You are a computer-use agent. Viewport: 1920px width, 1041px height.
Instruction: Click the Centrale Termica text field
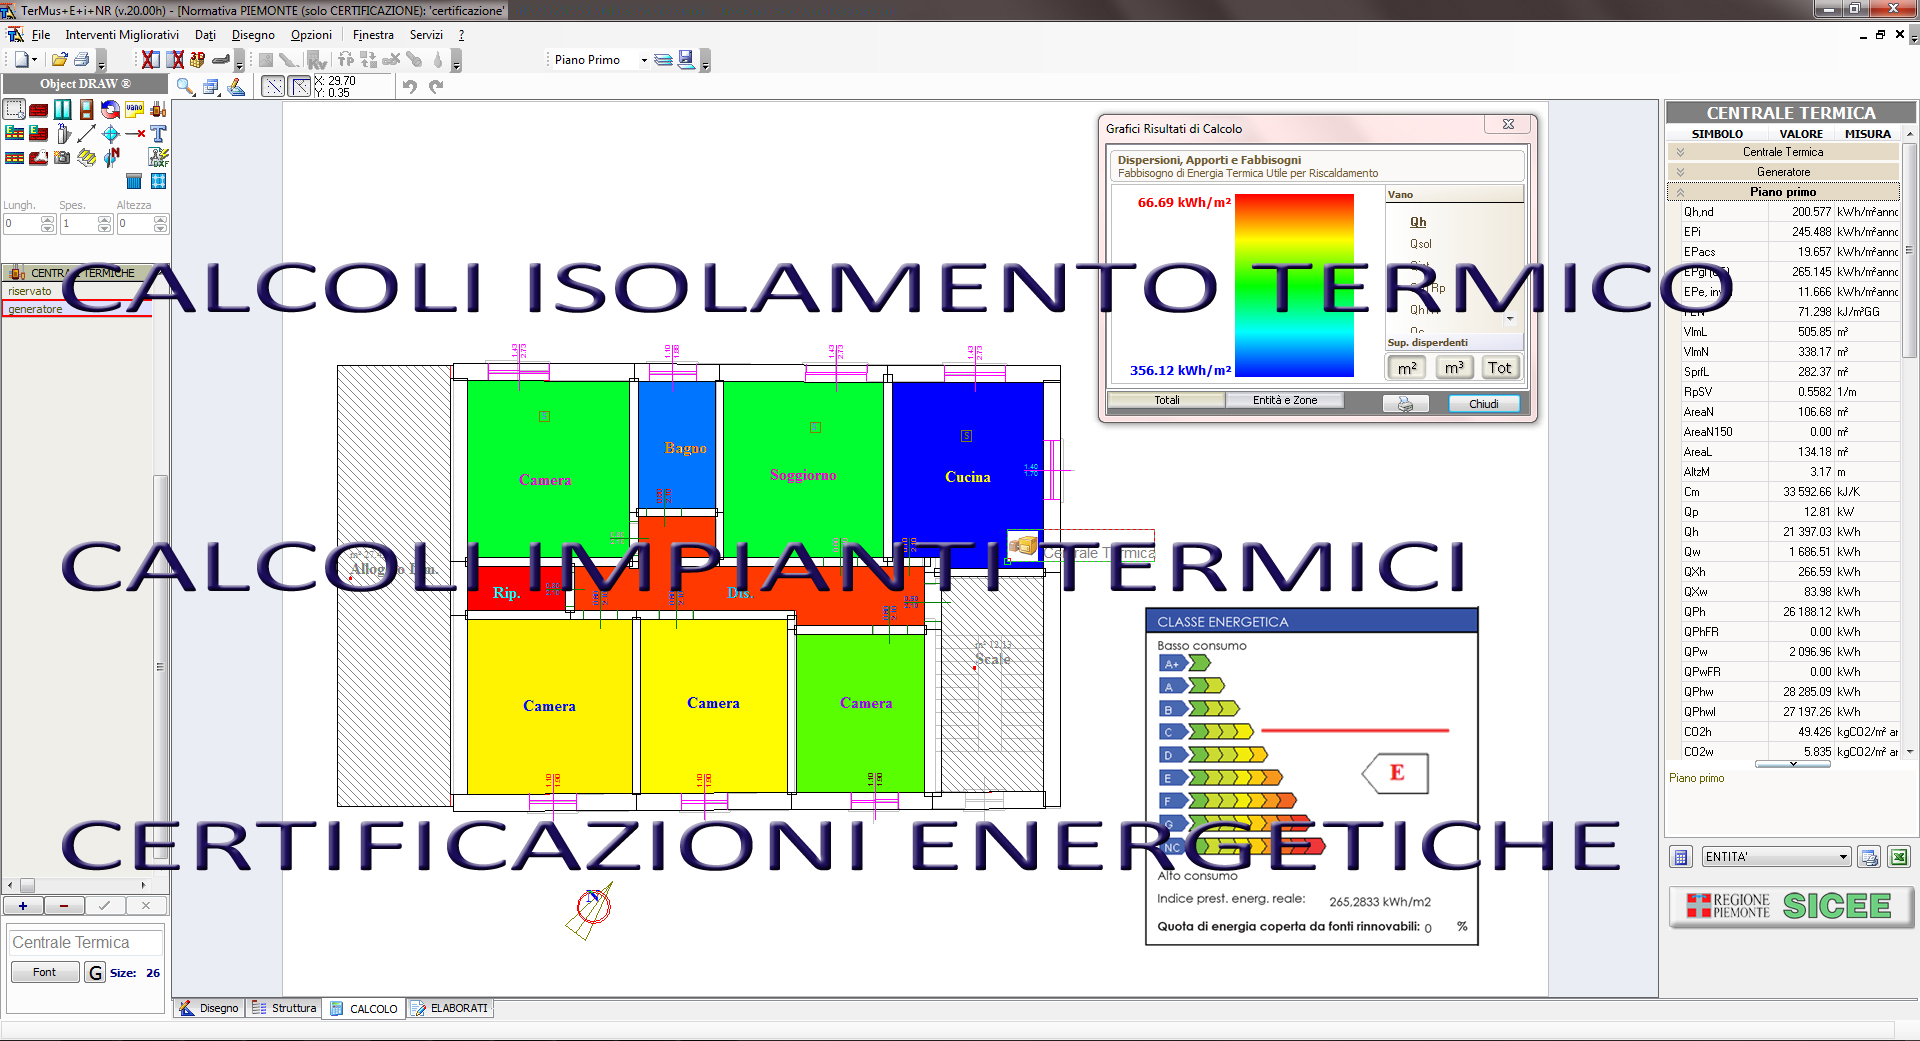[x=86, y=942]
